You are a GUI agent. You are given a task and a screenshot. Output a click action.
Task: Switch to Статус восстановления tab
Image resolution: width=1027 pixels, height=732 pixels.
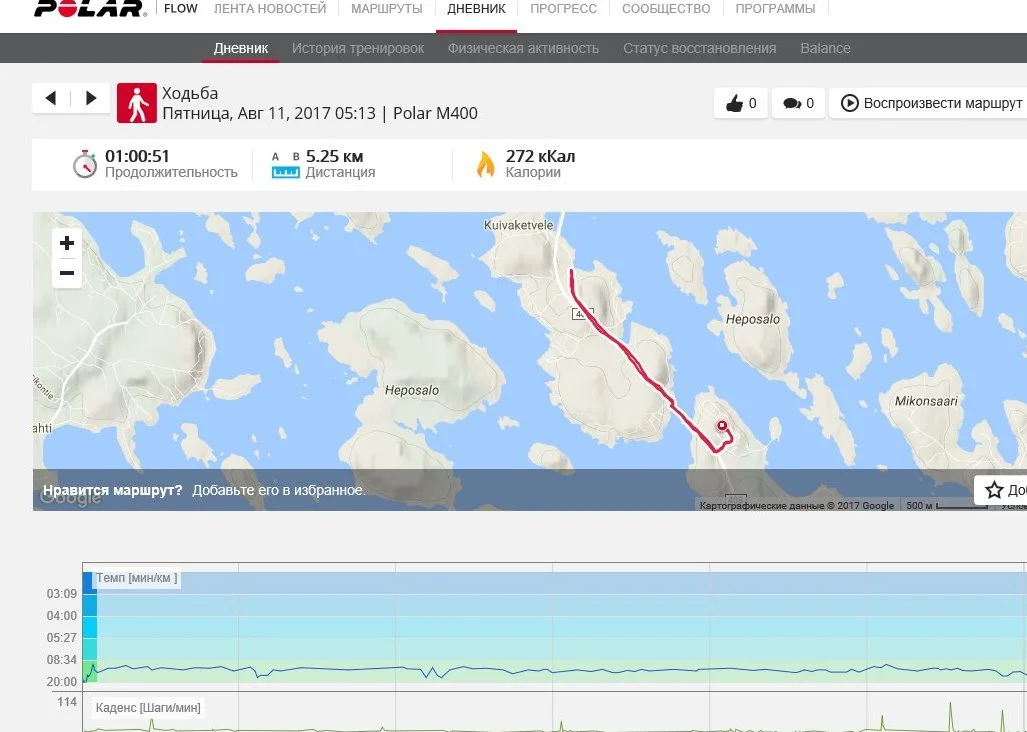(700, 48)
